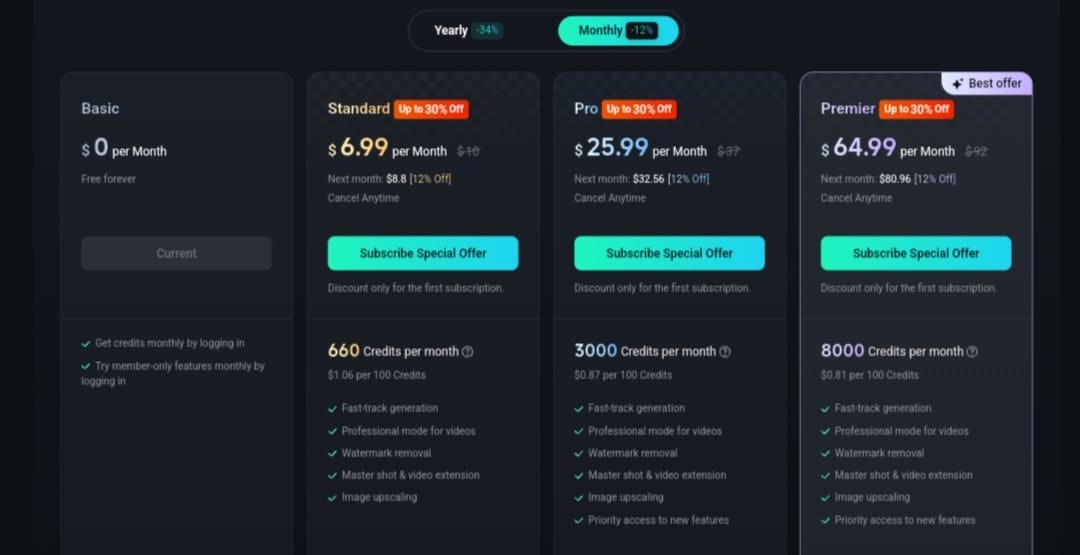Click the checkmark beside Basic's Get credits monthly

(x=86, y=343)
